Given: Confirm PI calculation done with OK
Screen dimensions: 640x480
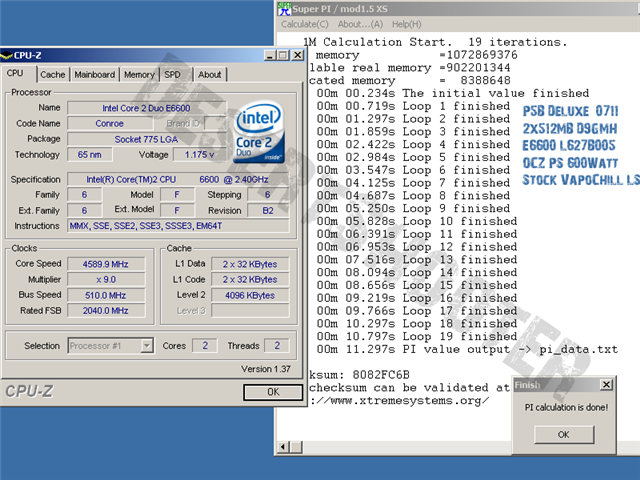Looking at the screenshot, I should pos(563,435).
